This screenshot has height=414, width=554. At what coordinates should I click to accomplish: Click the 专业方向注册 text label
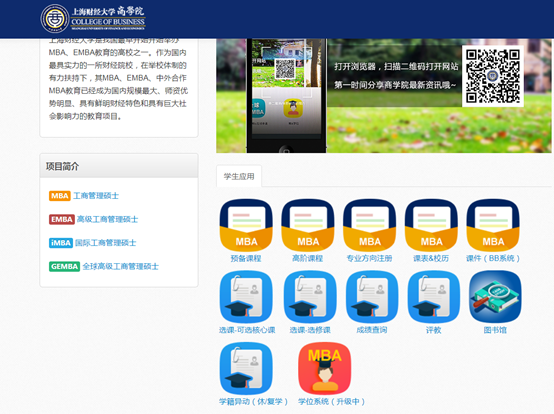point(369,259)
